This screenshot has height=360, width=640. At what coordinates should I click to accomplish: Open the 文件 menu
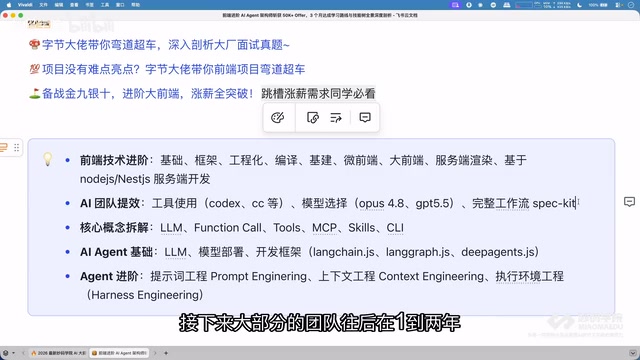coord(43,5)
